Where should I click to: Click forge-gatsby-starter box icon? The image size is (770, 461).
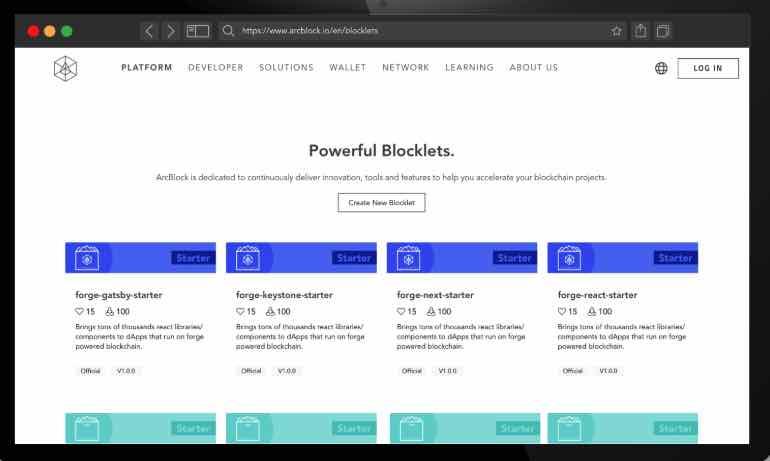point(87,258)
